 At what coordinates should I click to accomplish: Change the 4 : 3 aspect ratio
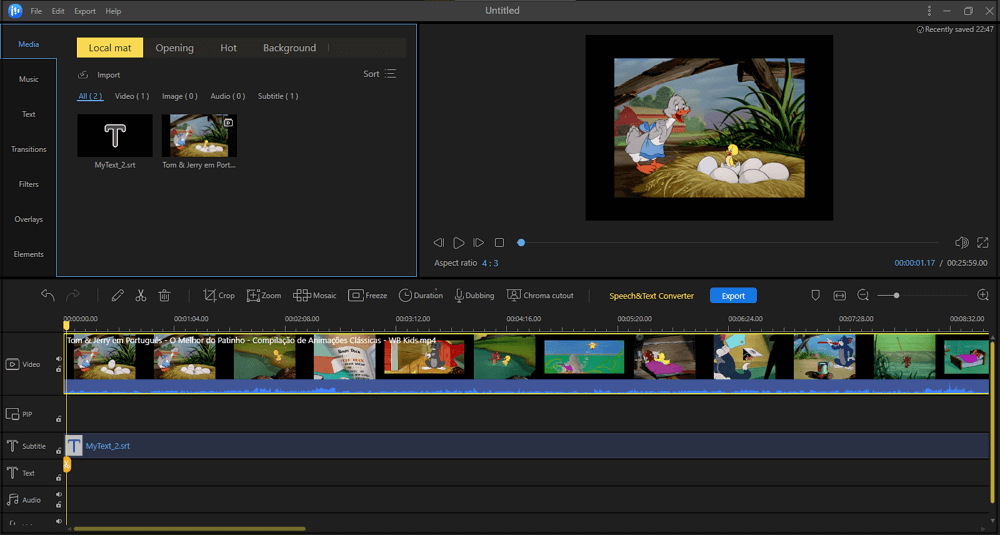[x=490, y=263]
